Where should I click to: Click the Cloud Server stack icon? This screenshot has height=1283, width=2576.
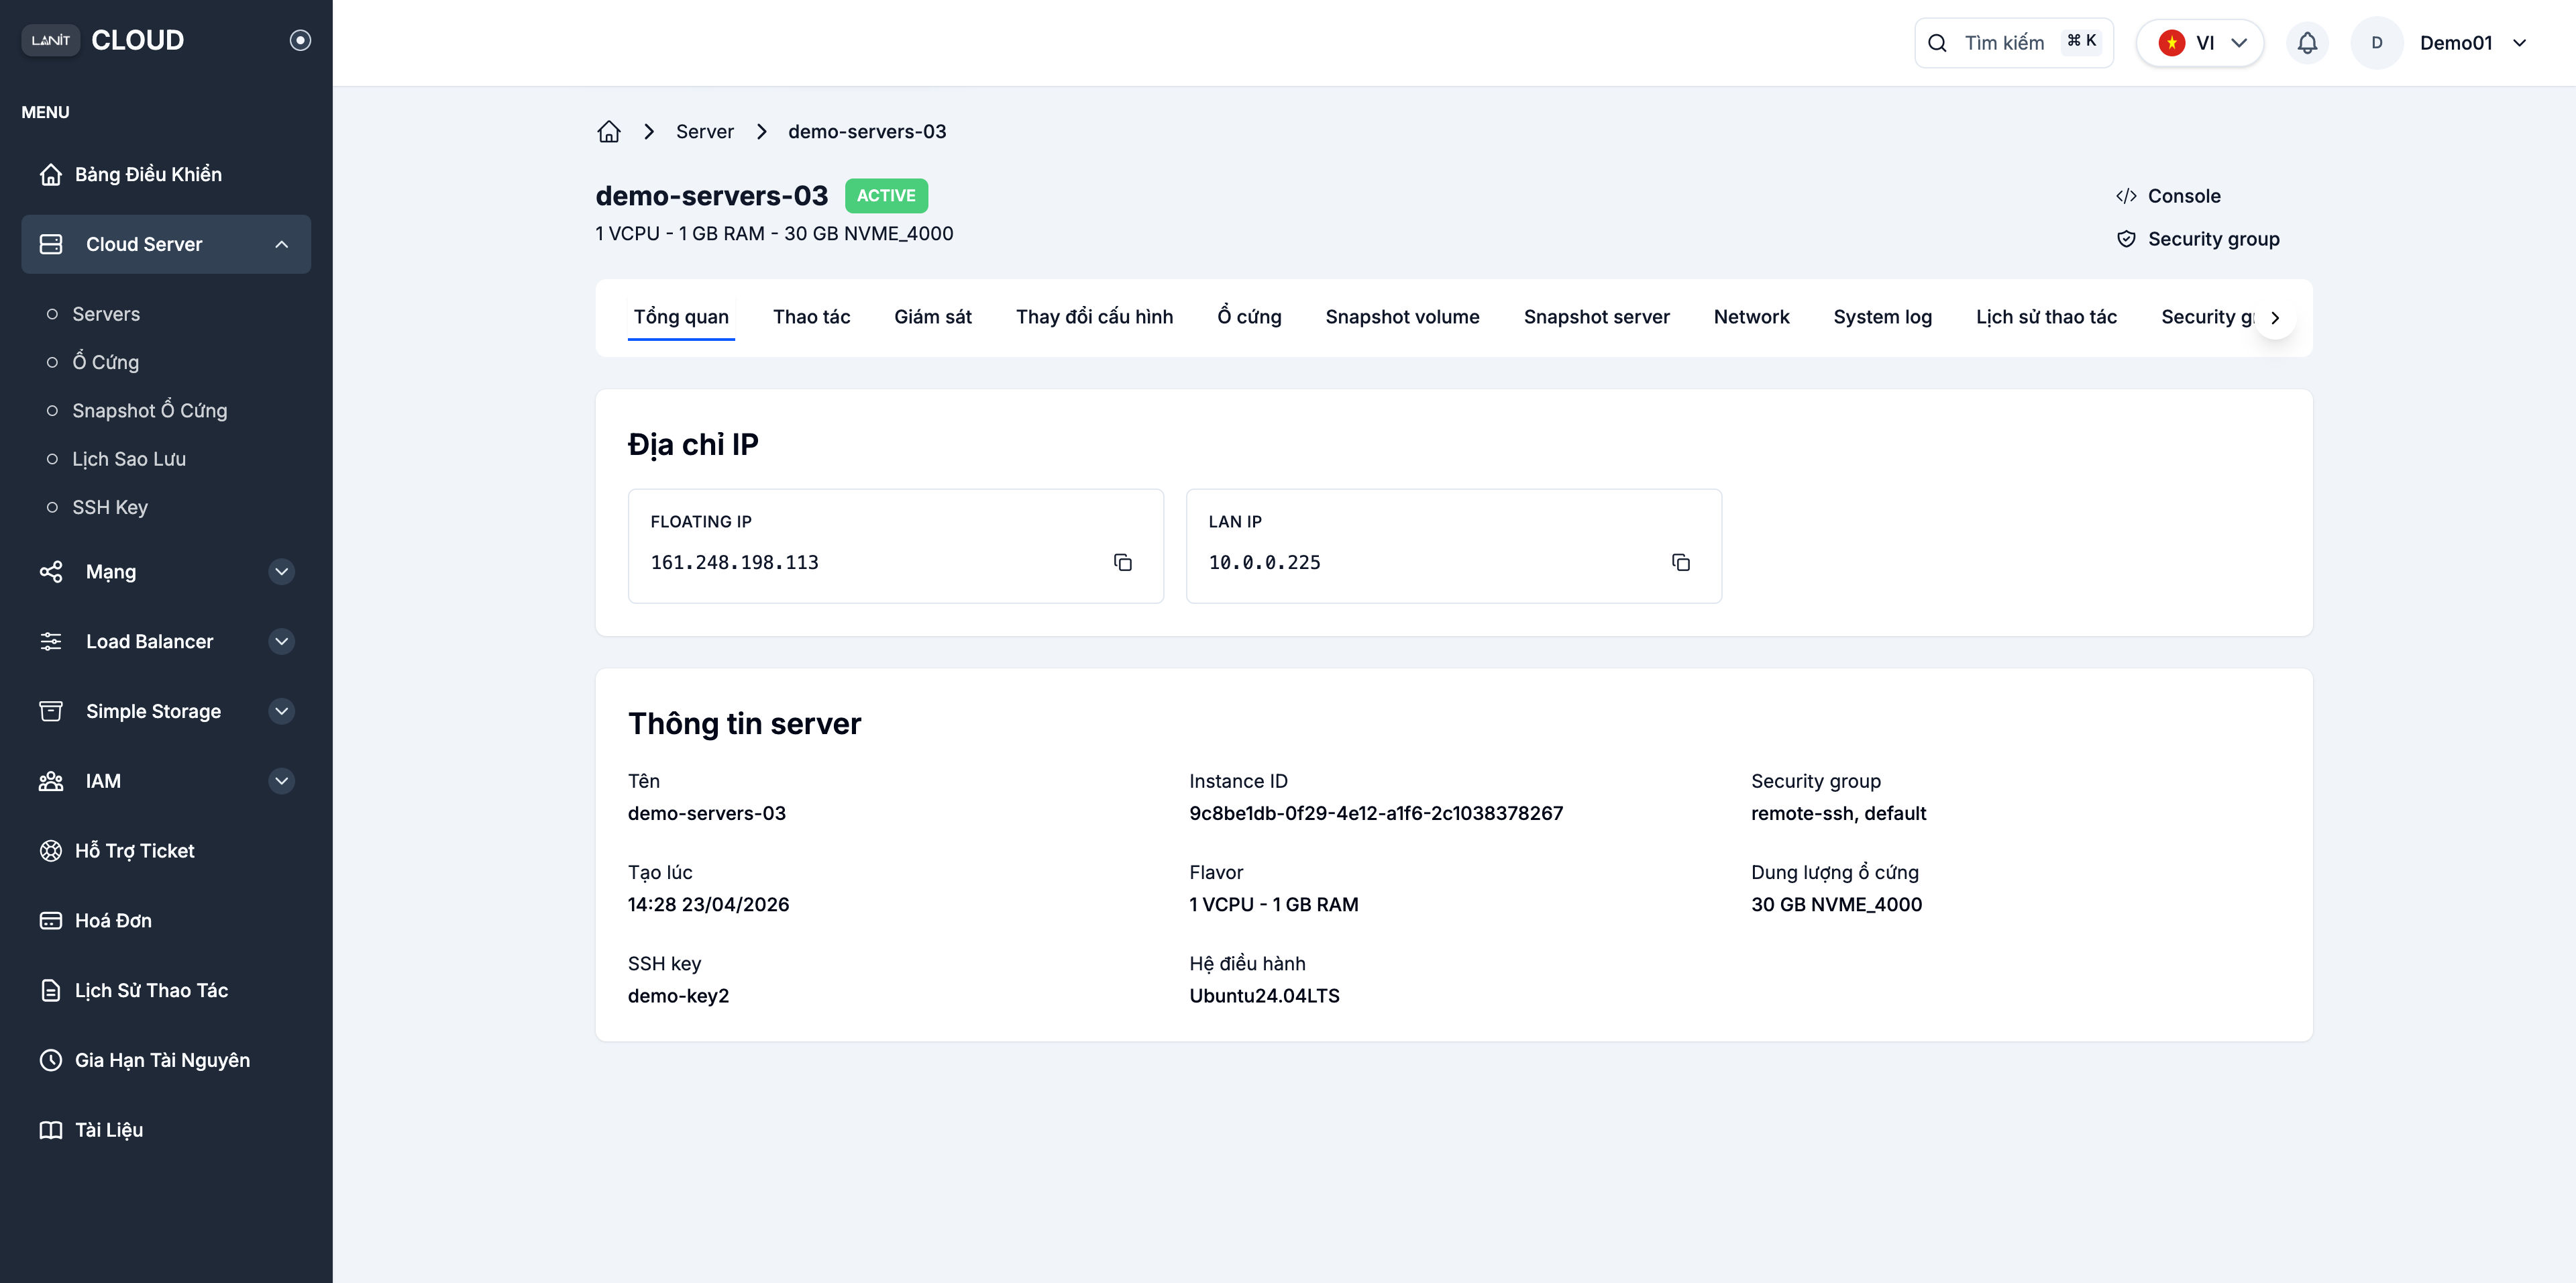(51, 244)
